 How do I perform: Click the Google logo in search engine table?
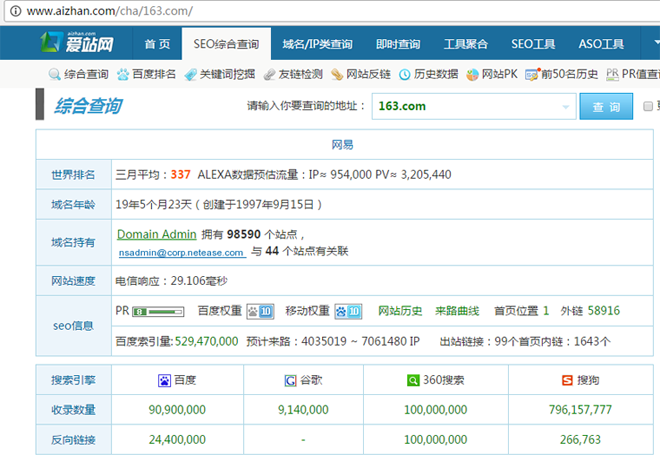pyautogui.click(x=290, y=381)
